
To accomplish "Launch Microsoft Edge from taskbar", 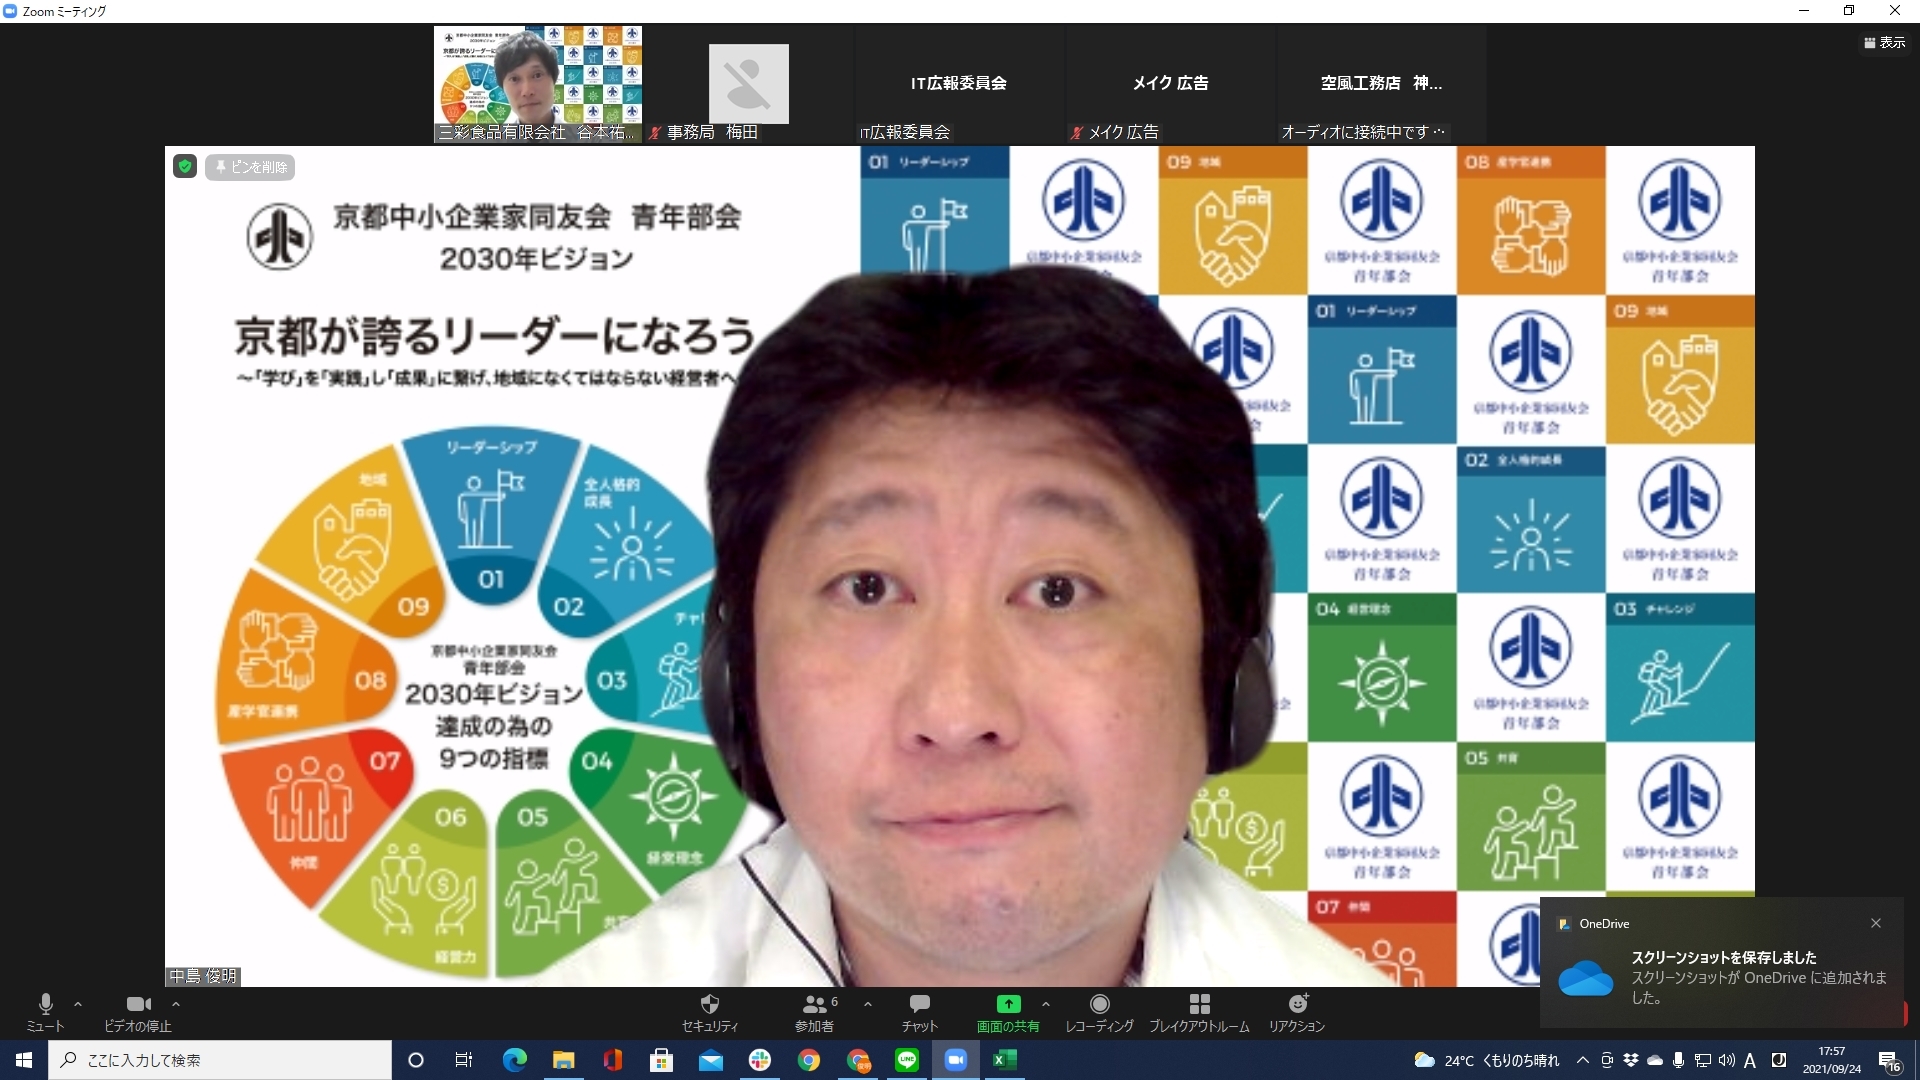I will click(514, 1060).
